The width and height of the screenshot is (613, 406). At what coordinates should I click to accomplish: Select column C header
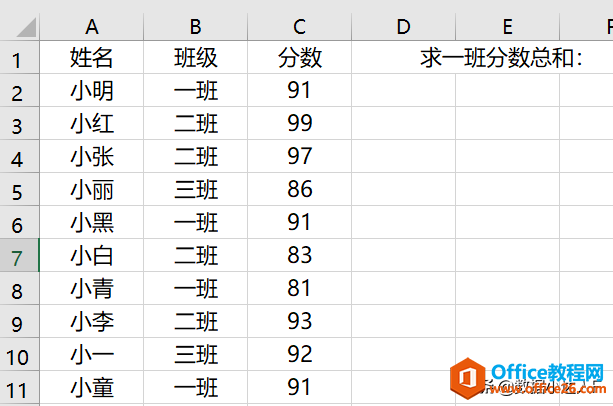pos(299,27)
